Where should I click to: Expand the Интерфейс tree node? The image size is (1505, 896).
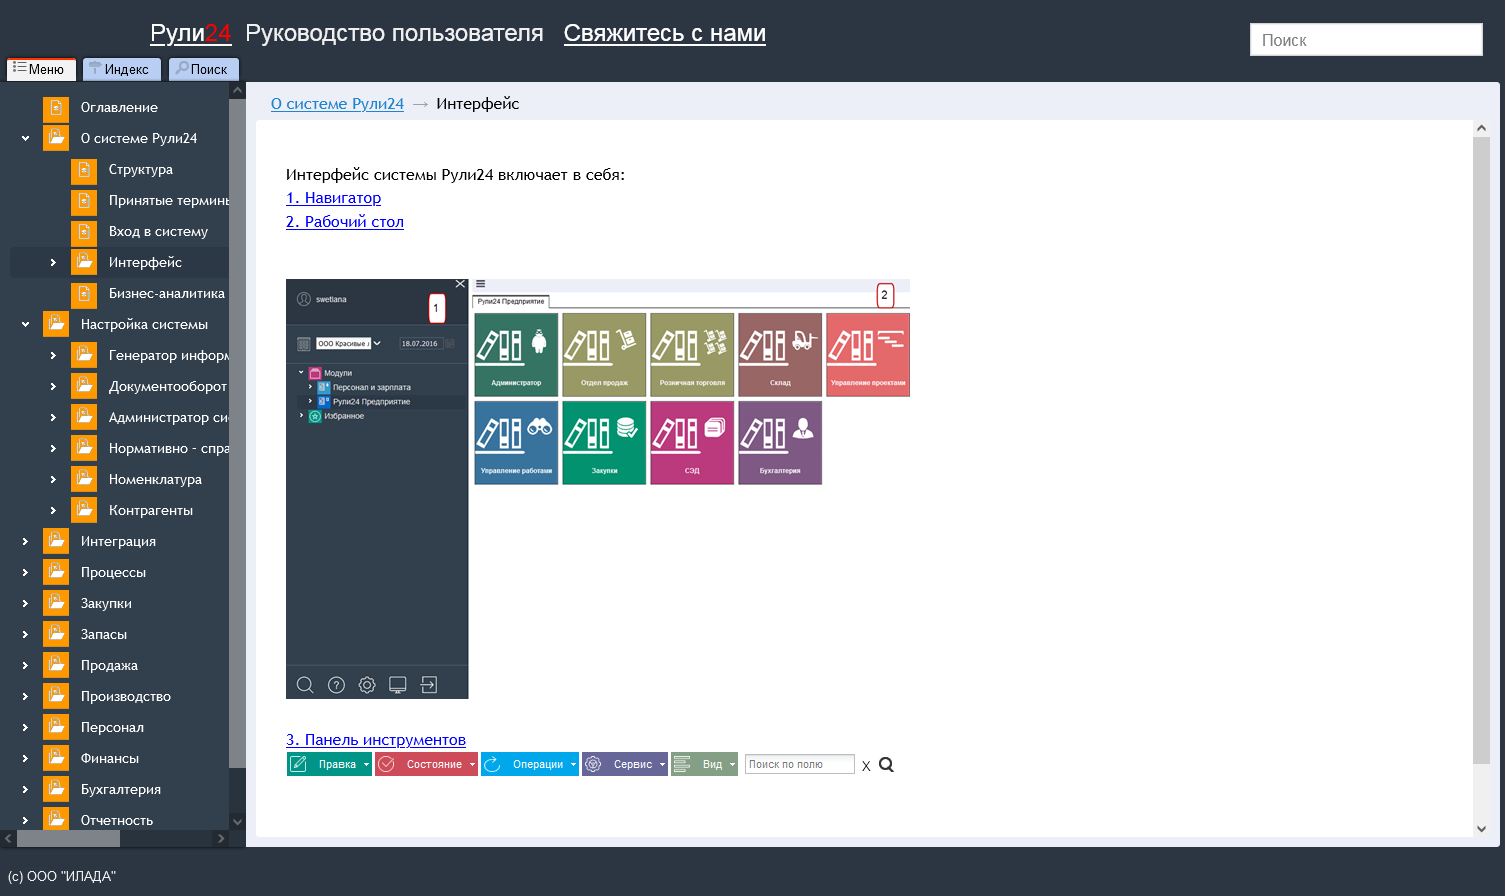[53, 262]
